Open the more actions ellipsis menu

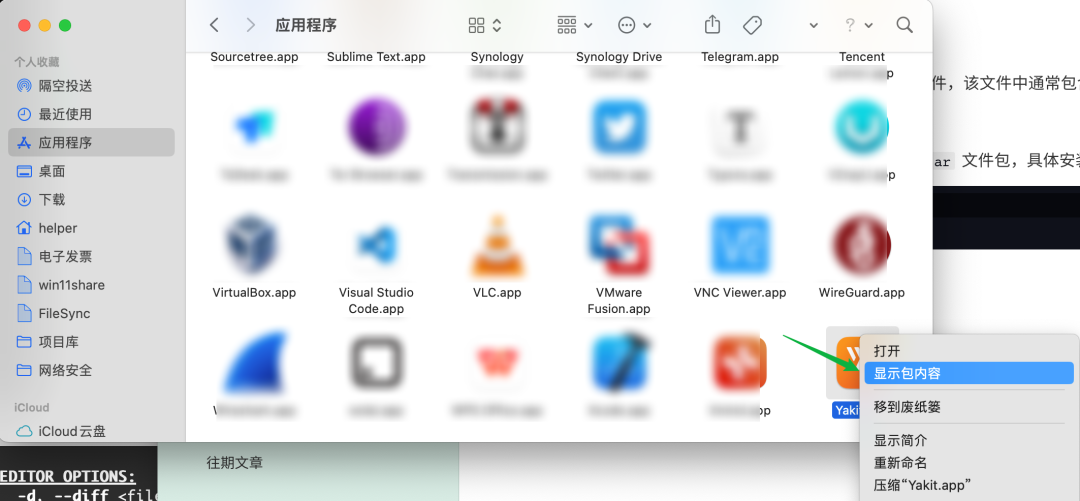tap(634, 25)
